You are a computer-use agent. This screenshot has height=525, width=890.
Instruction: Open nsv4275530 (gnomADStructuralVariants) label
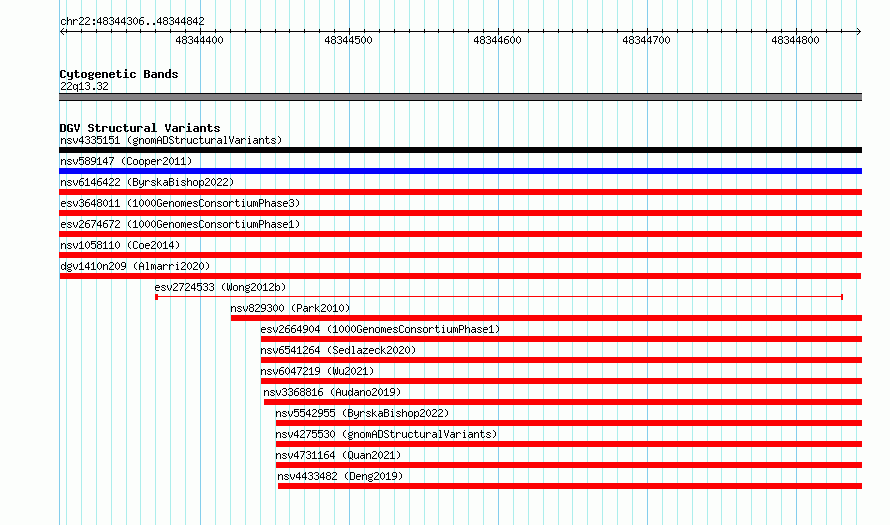tap(386, 434)
